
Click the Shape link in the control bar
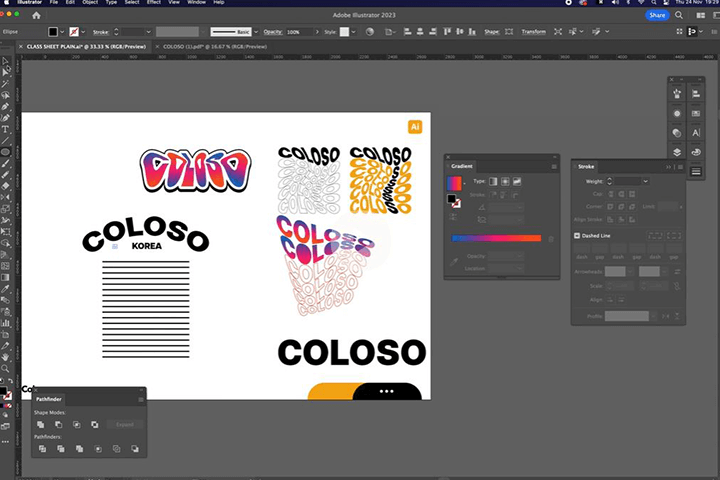pos(491,32)
